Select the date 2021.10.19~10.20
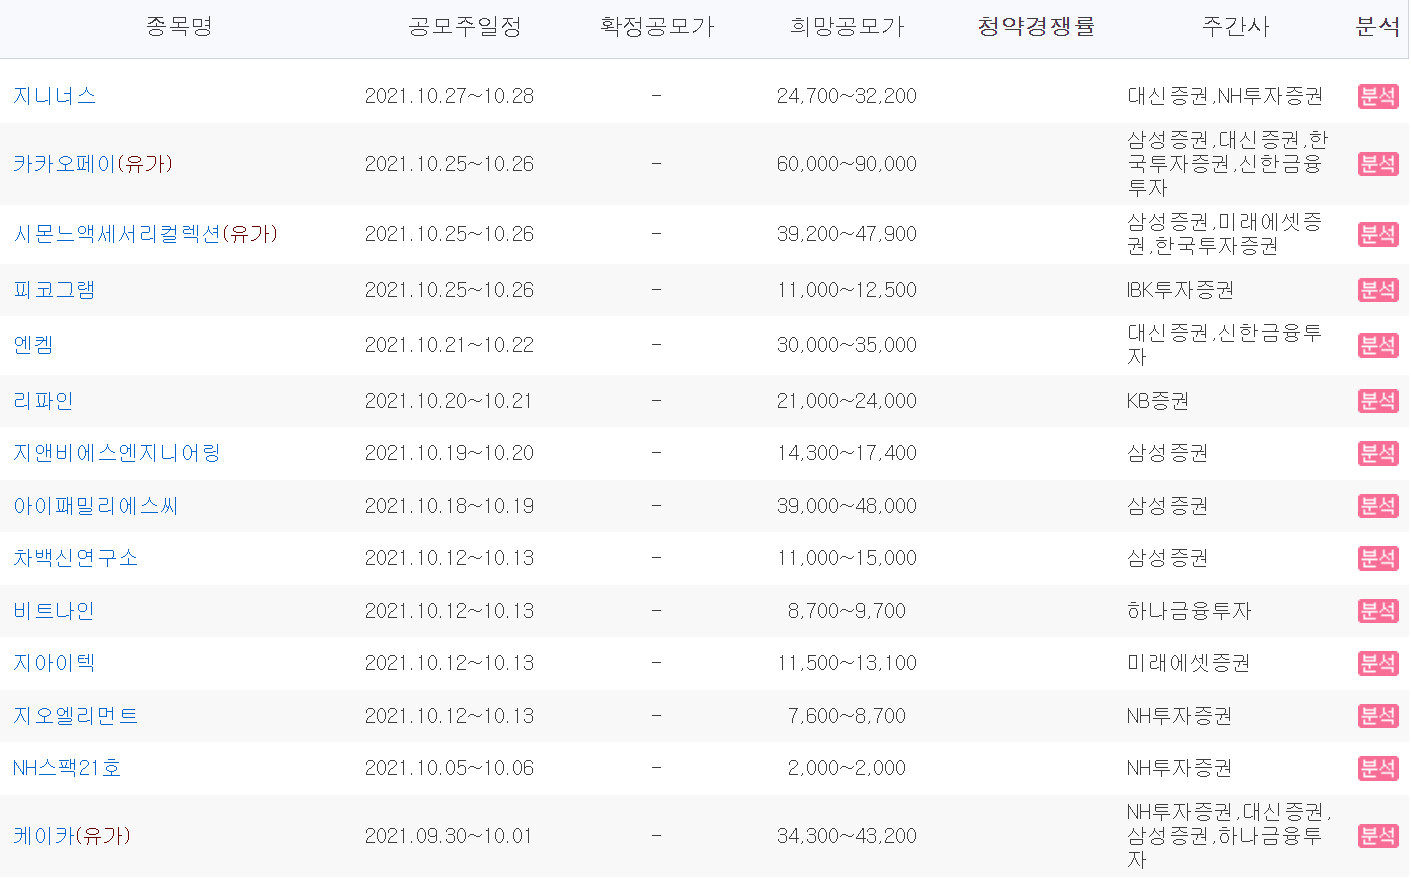1411x881 pixels. point(449,453)
